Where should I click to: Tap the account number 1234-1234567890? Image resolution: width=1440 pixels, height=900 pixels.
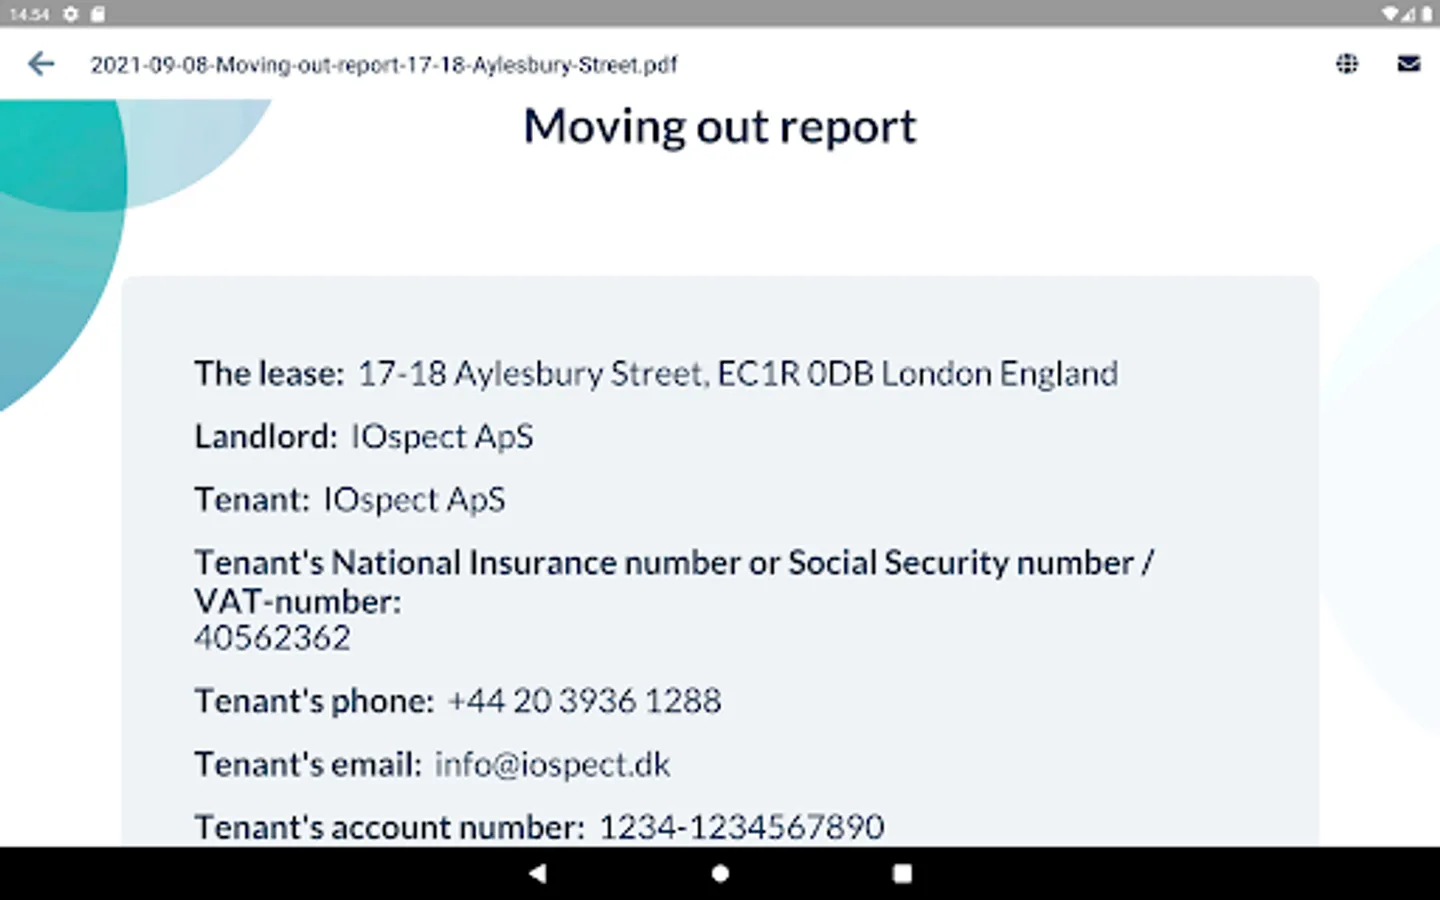point(741,827)
